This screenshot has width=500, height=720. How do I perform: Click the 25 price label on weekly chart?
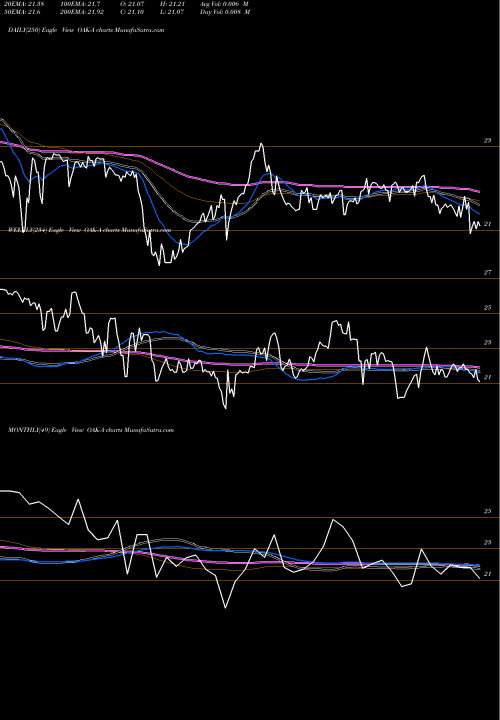point(488,308)
